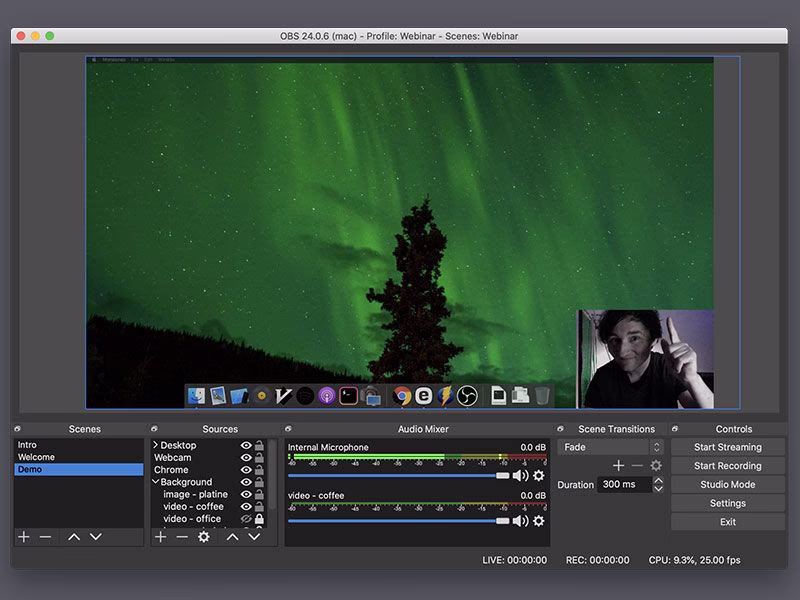Click the Chrome icon in the previewed dock

click(402, 396)
